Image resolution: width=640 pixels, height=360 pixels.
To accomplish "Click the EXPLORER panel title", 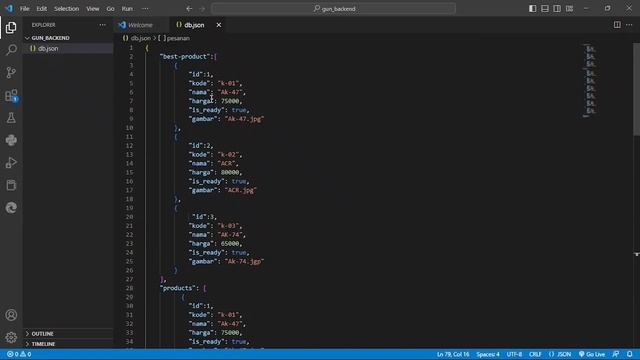I will click(43, 25).
